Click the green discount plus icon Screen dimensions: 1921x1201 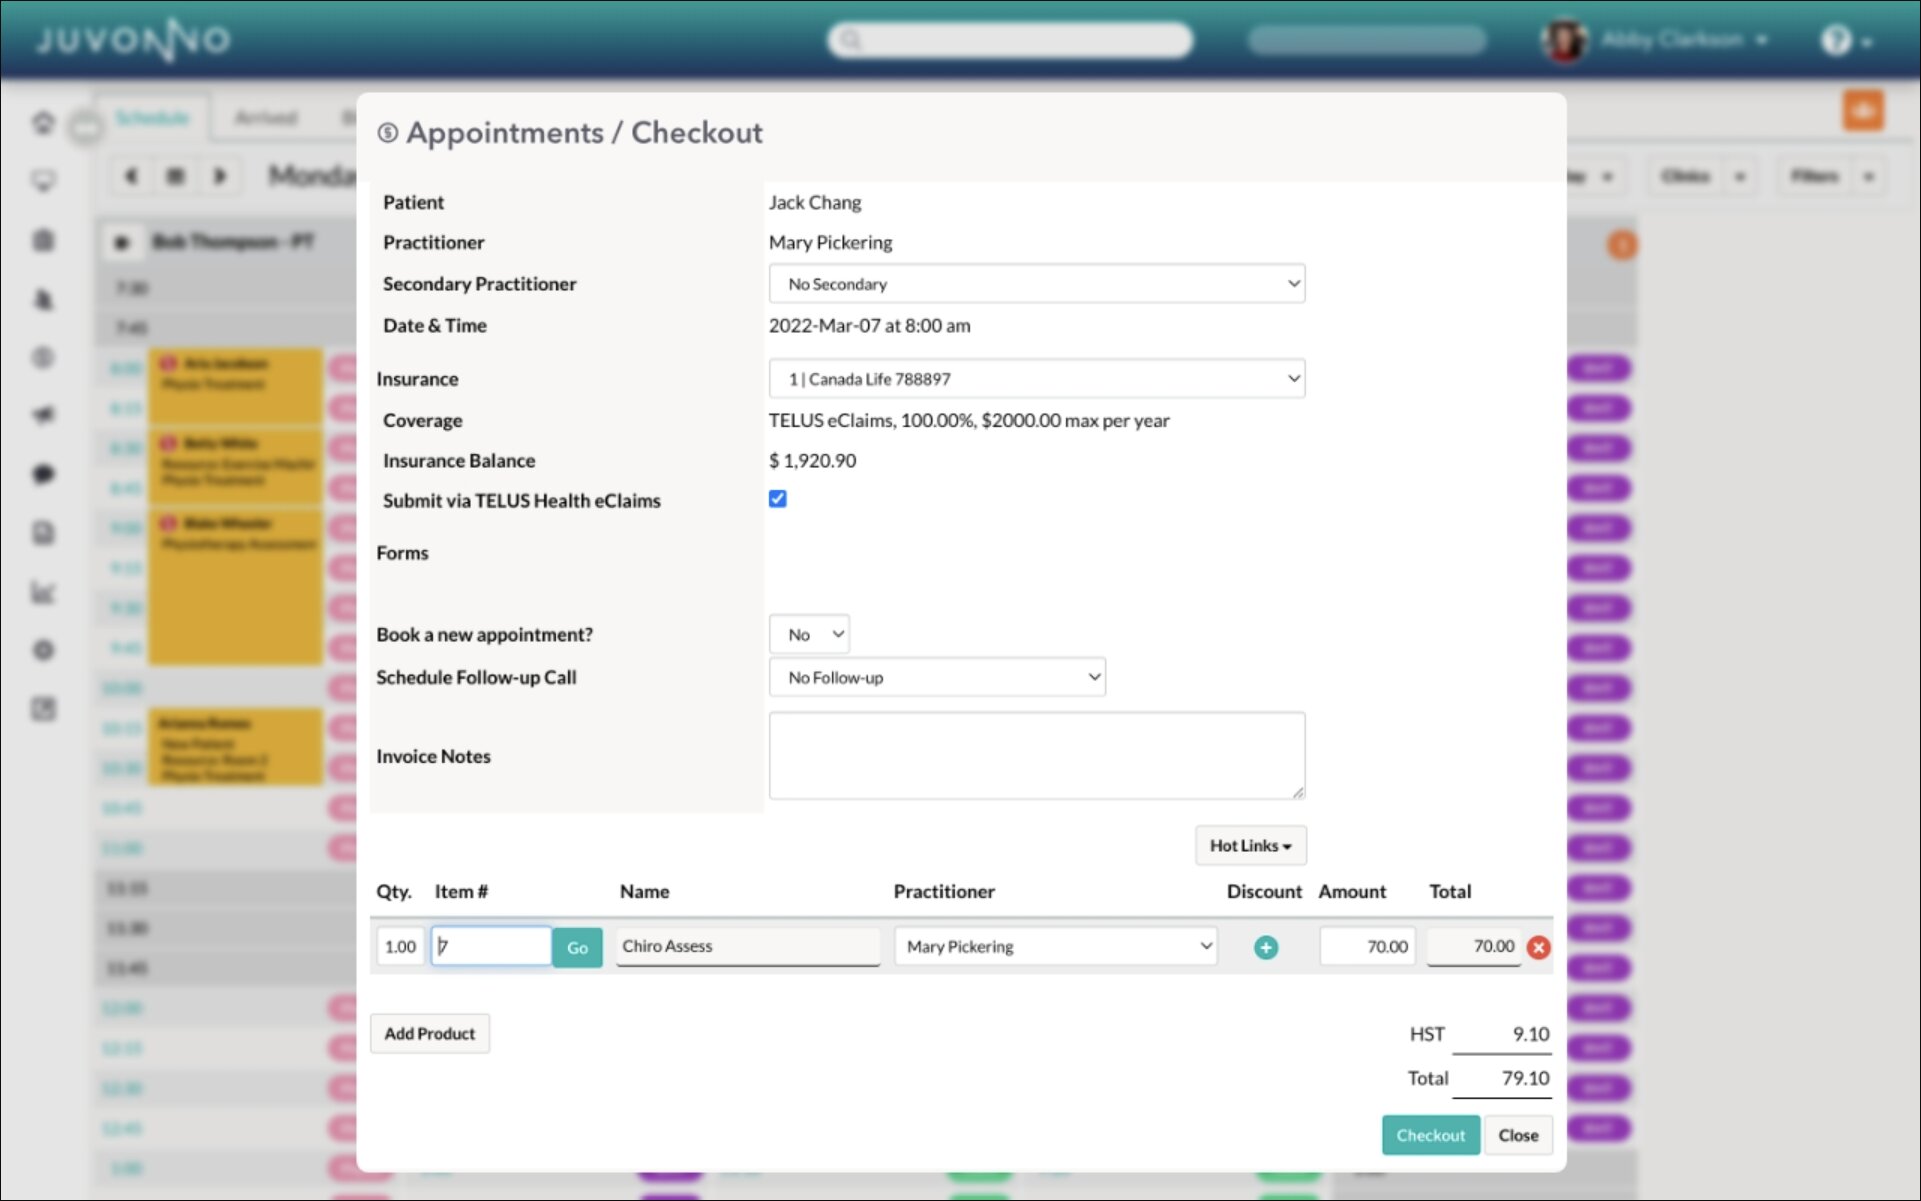pyautogui.click(x=1265, y=947)
